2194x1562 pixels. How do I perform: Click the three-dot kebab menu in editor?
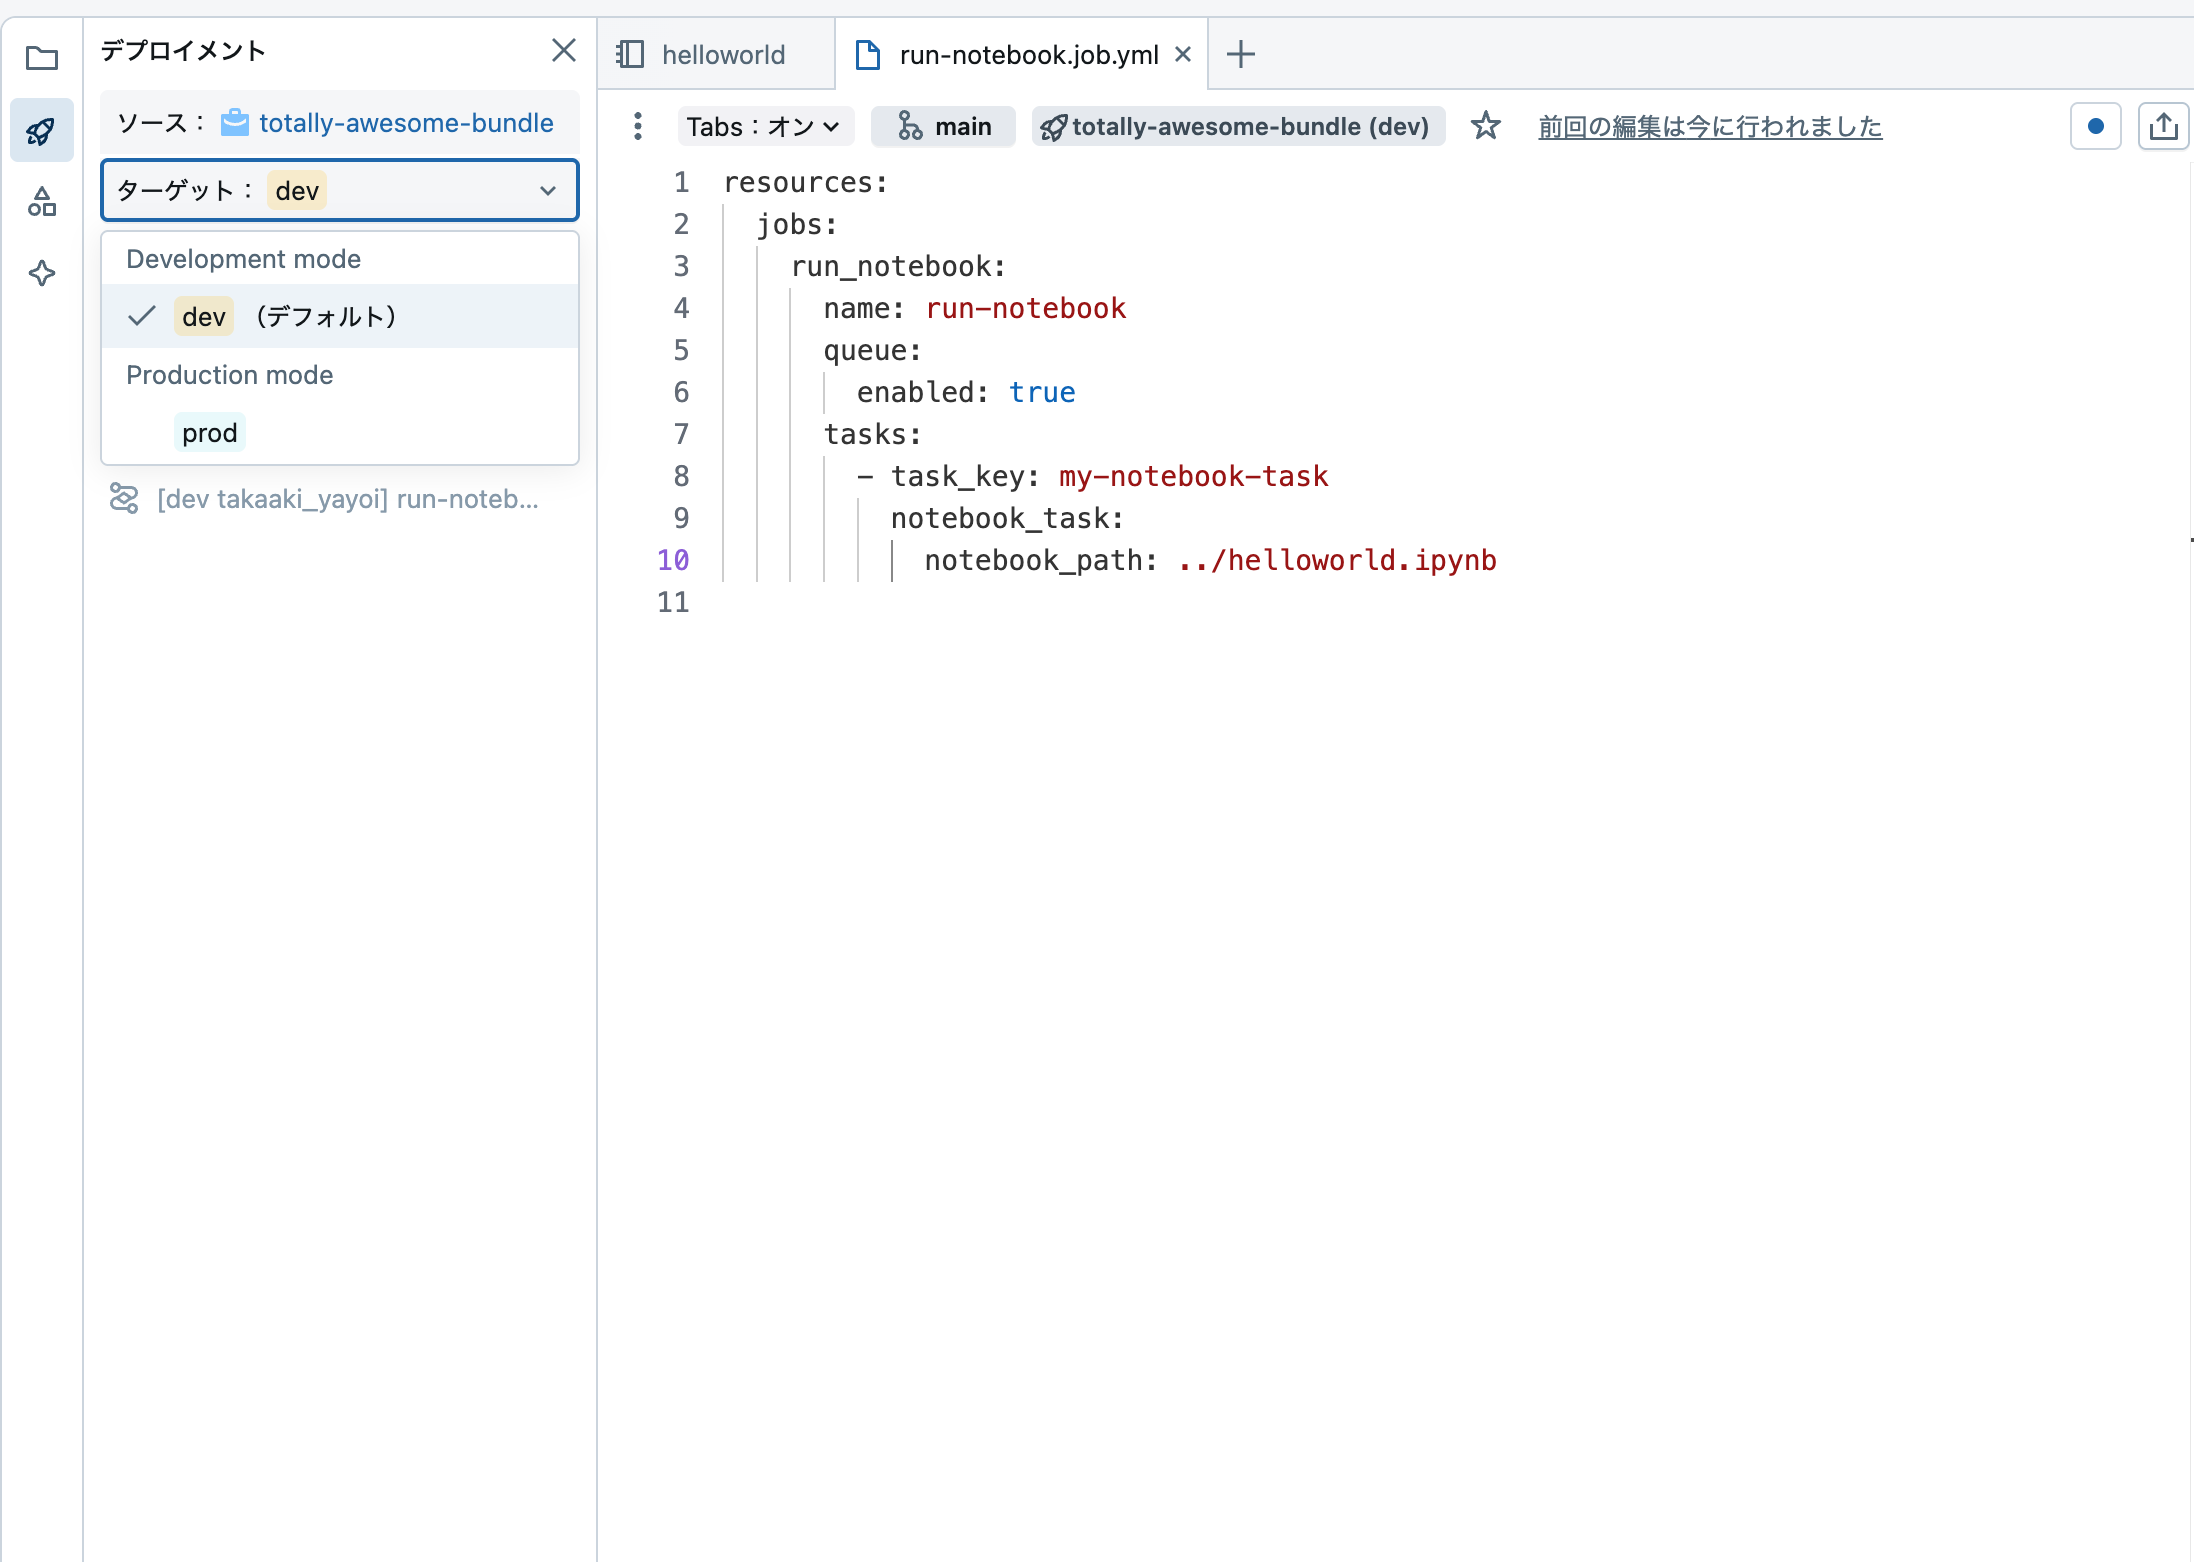[637, 126]
